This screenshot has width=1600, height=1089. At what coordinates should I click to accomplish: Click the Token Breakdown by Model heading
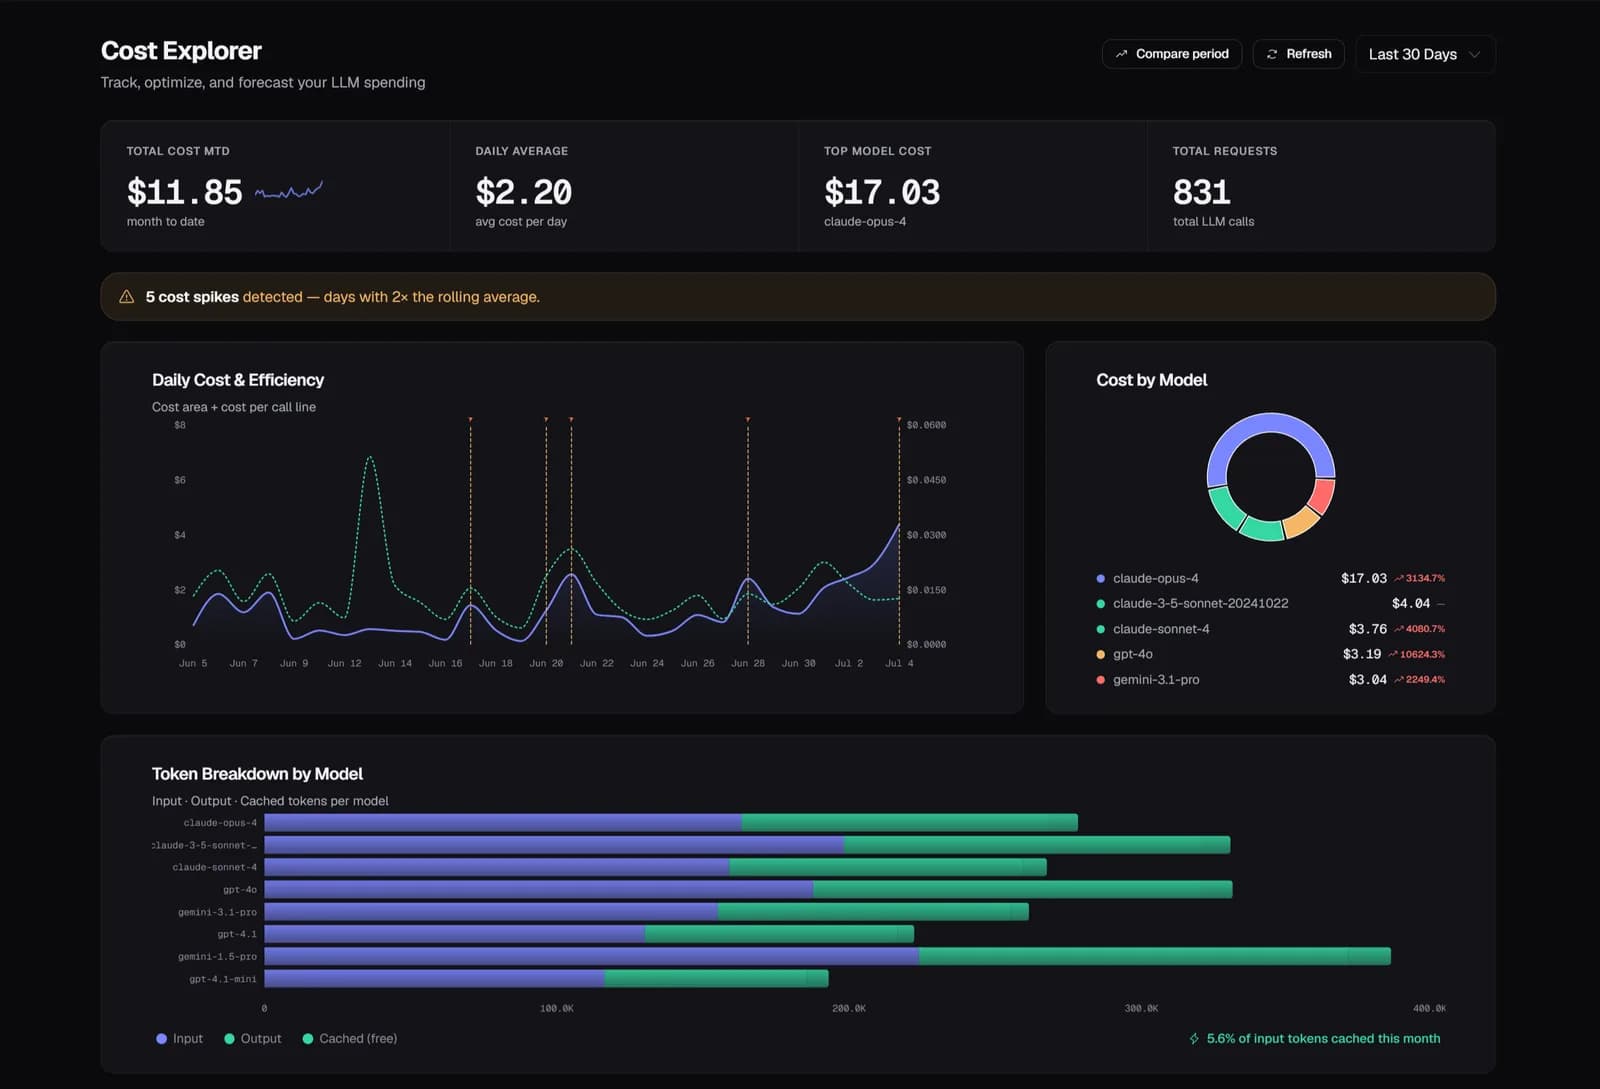(257, 774)
